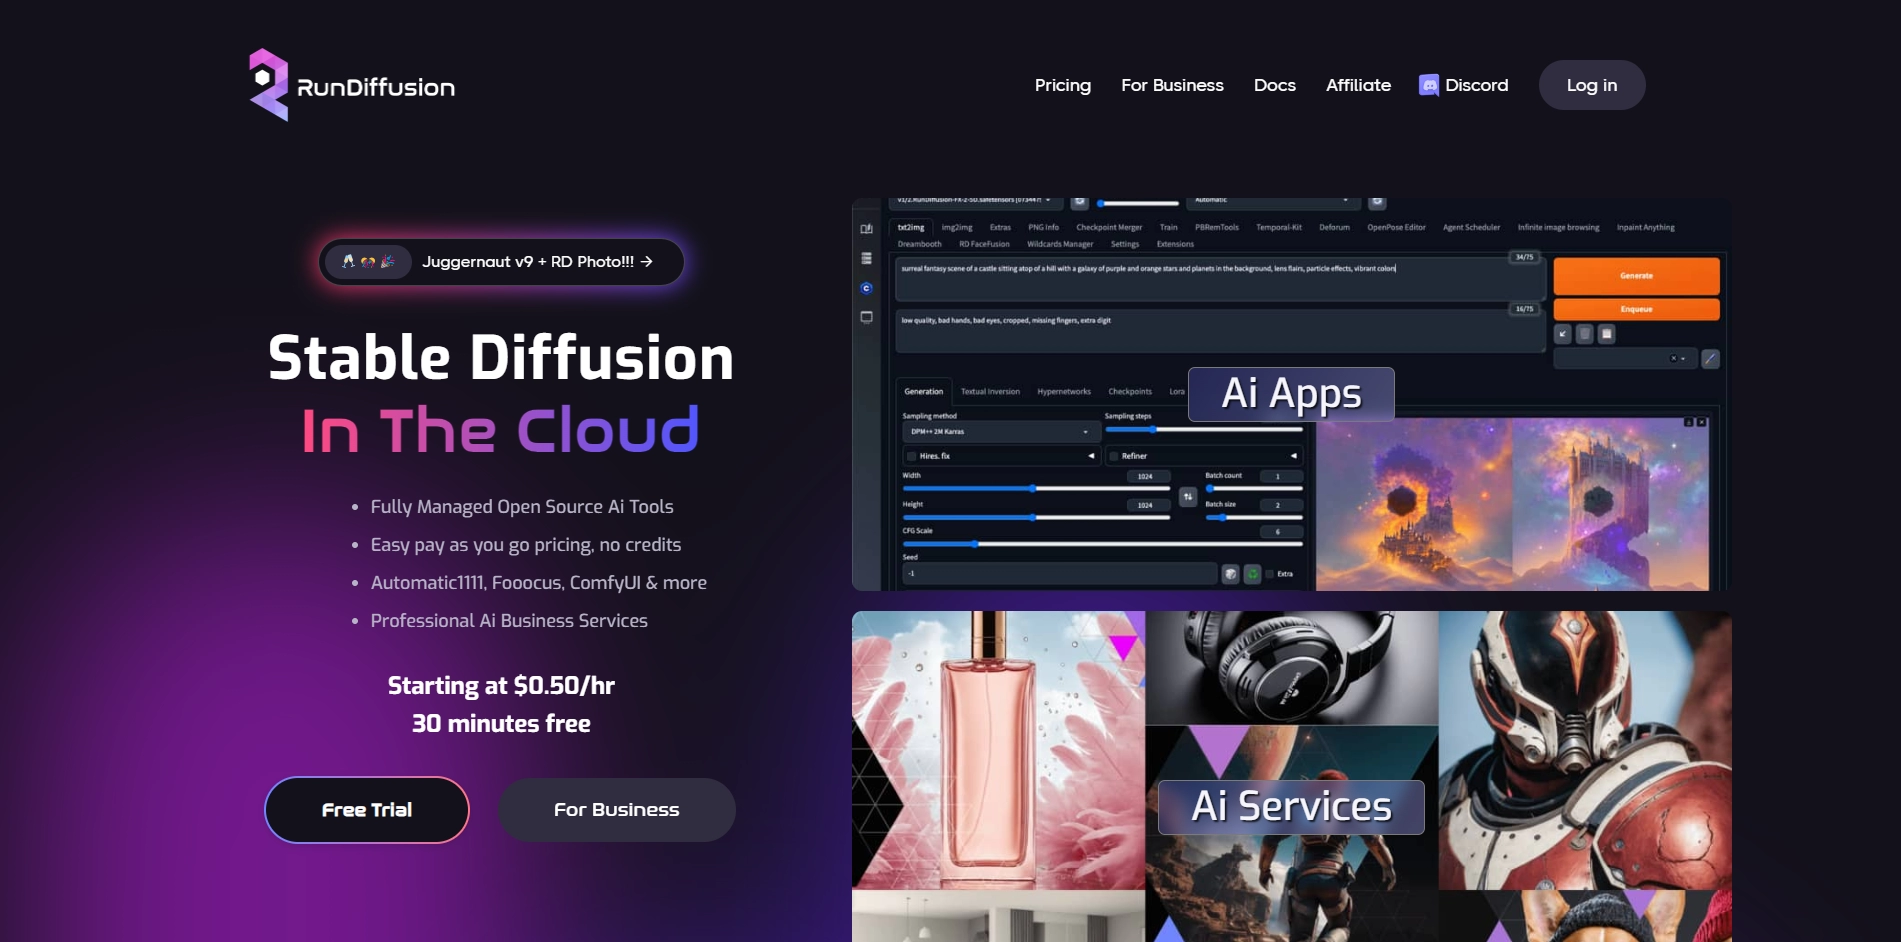Screen dimensions: 1901x942
Task: Click the swap width and height icon
Action: click(1188, 496)
